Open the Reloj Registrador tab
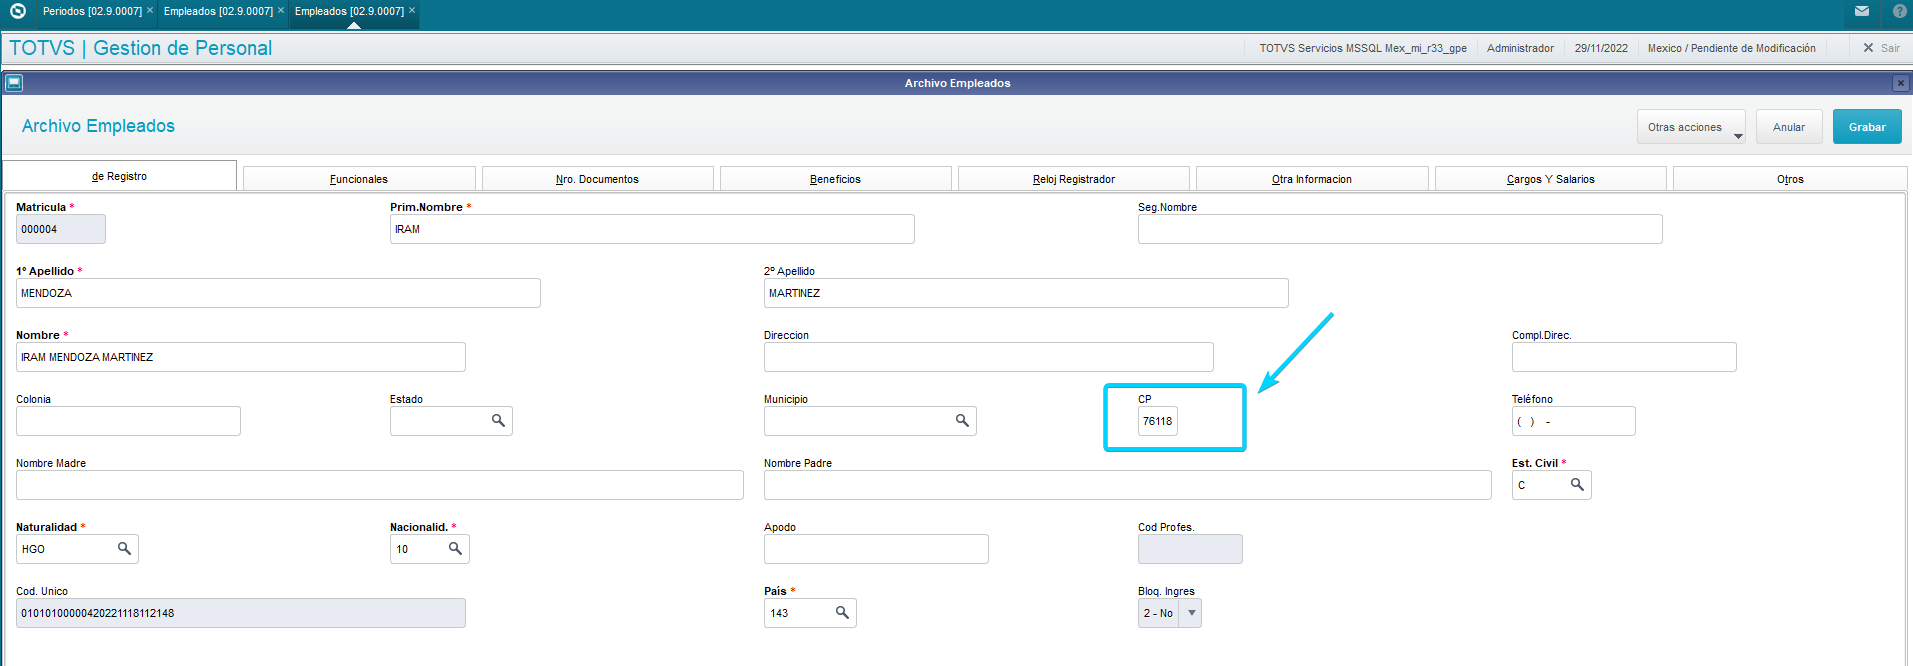 pos(1074,179)
